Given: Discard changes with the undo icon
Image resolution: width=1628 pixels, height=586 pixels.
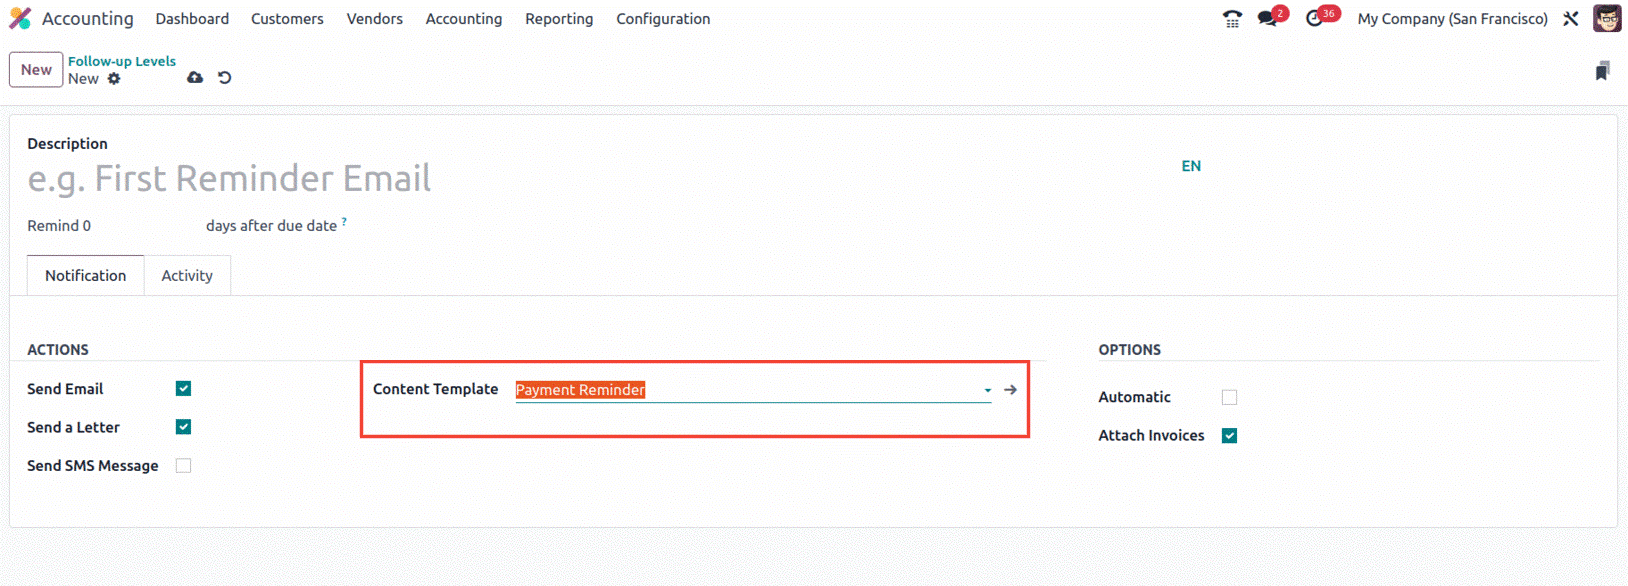Looking at the screenshot, I should tap(225, 78).
